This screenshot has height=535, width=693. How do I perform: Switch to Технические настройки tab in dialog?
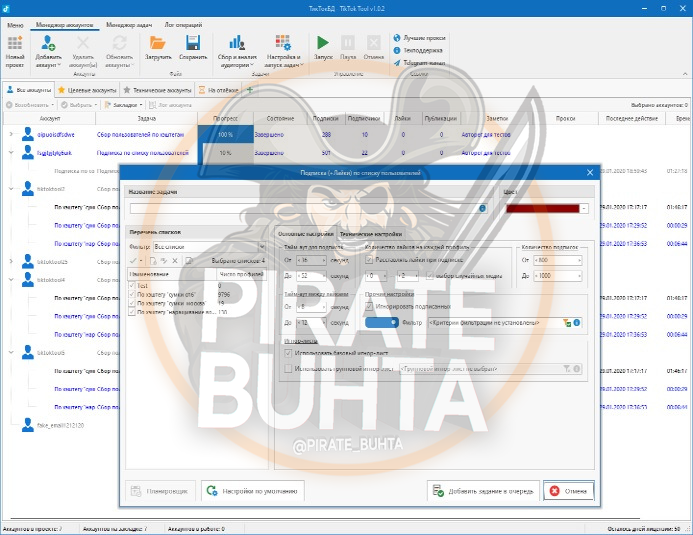(371, 234)
